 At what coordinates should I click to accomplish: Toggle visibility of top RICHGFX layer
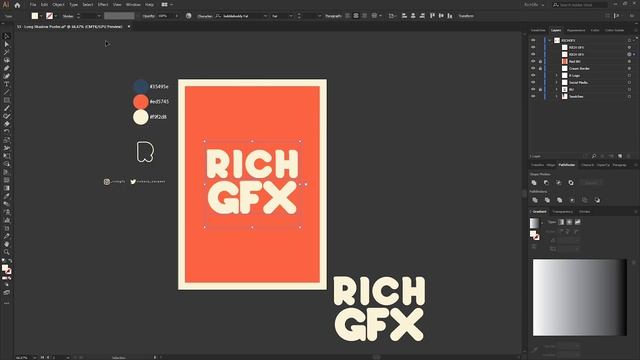[x=533, y=40]
